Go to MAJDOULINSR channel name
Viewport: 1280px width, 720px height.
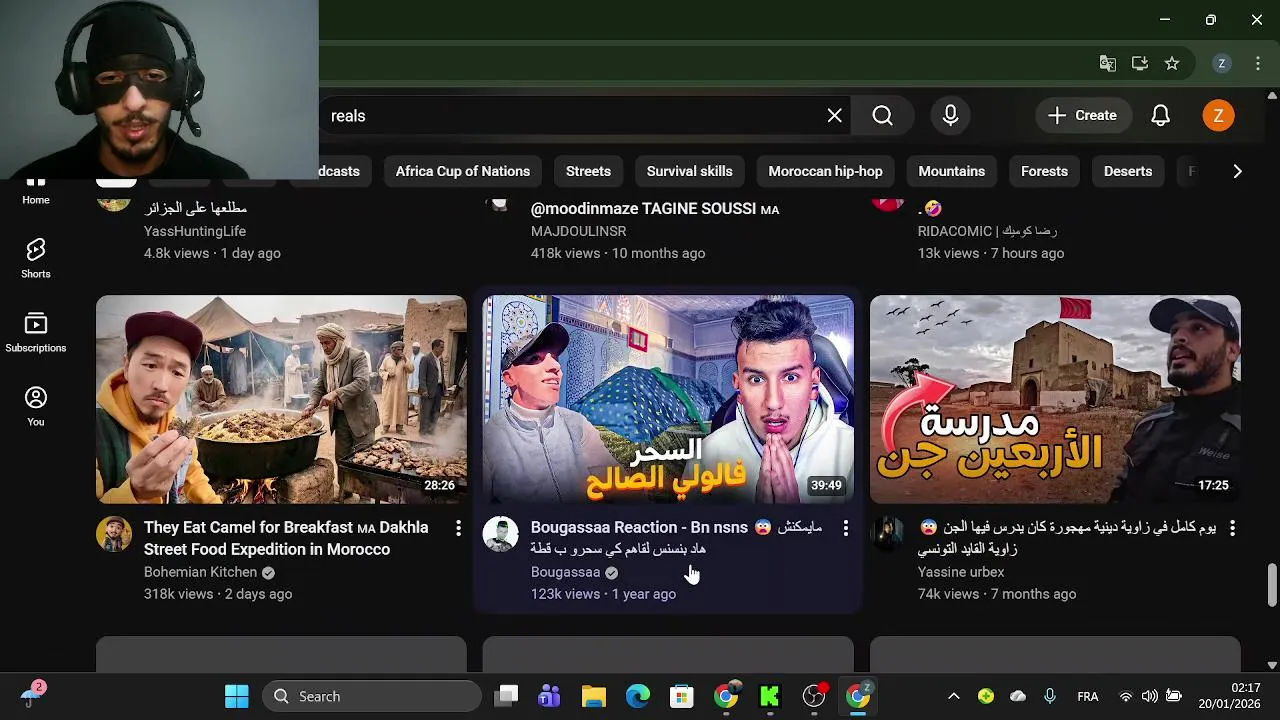[x=578, y=231]
